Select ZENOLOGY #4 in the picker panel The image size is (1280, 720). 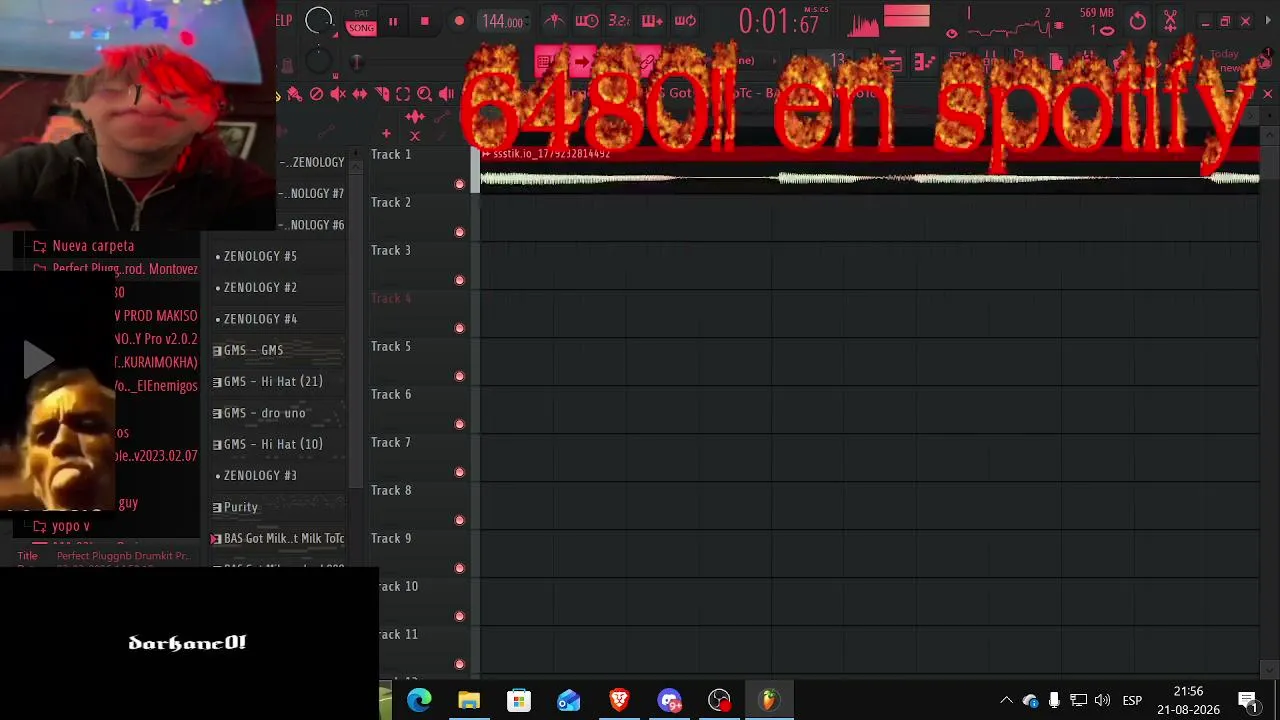point(280,319)
